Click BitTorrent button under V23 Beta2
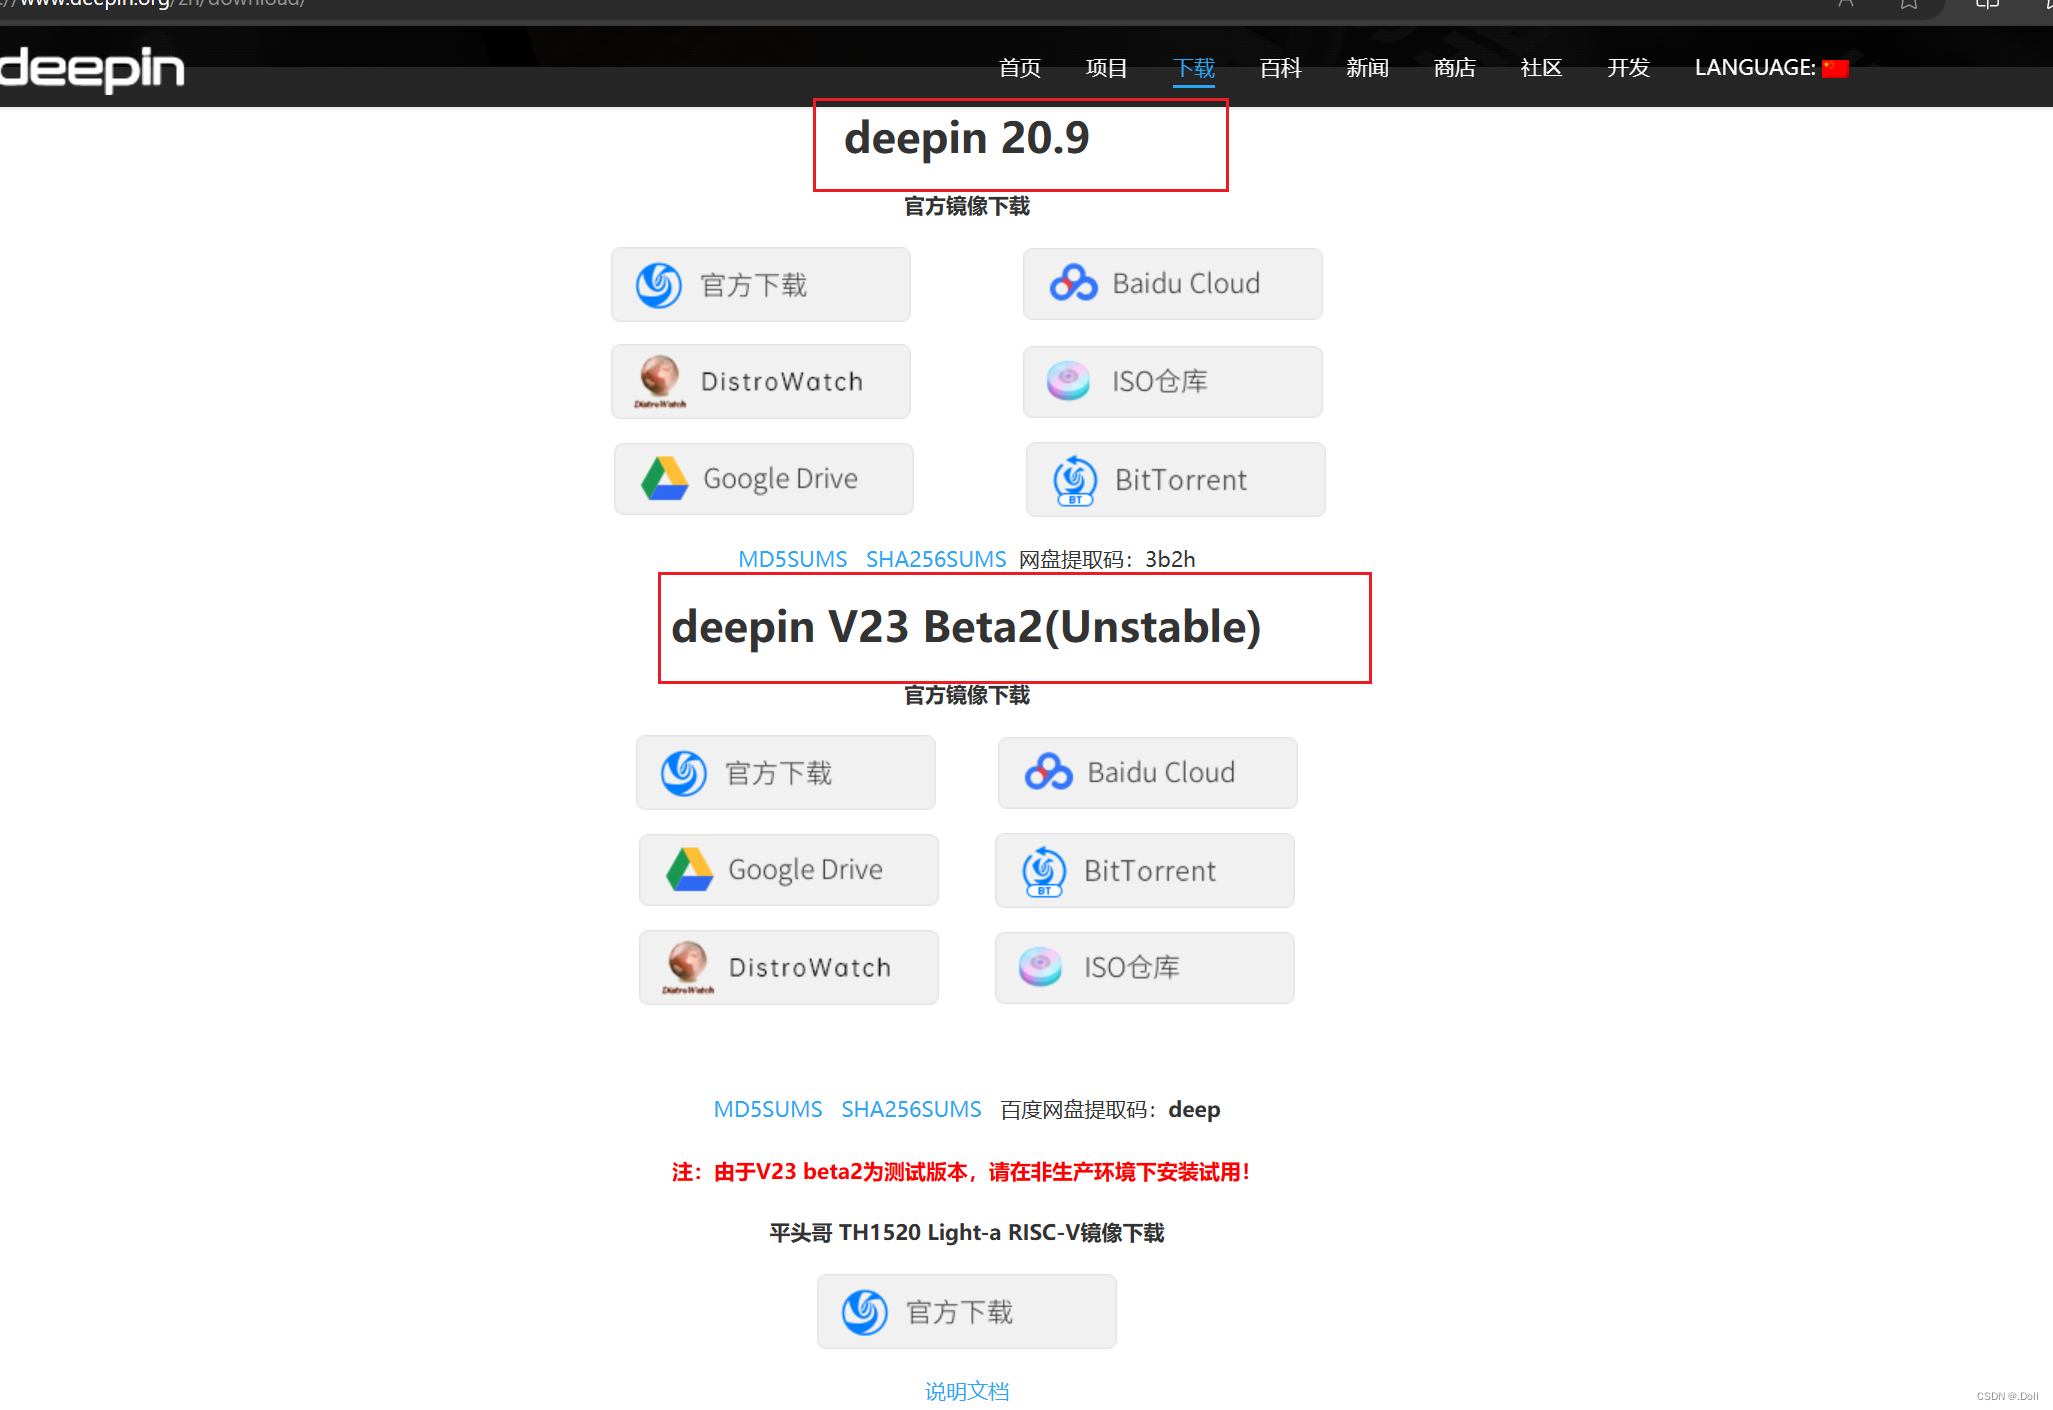 point(1144,871)
